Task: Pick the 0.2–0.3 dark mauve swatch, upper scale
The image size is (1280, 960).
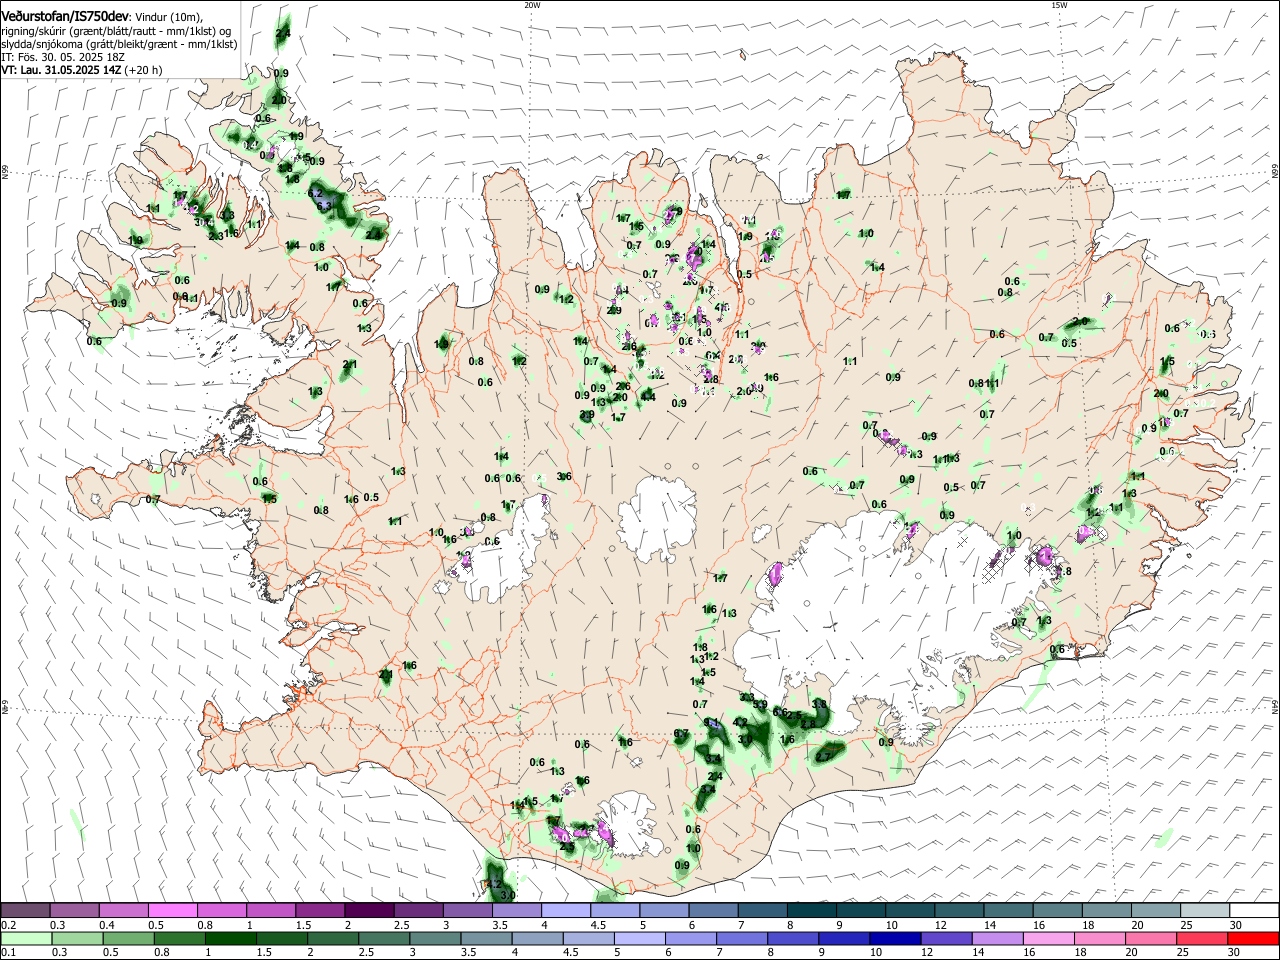Action: click(x=25, y=910)
